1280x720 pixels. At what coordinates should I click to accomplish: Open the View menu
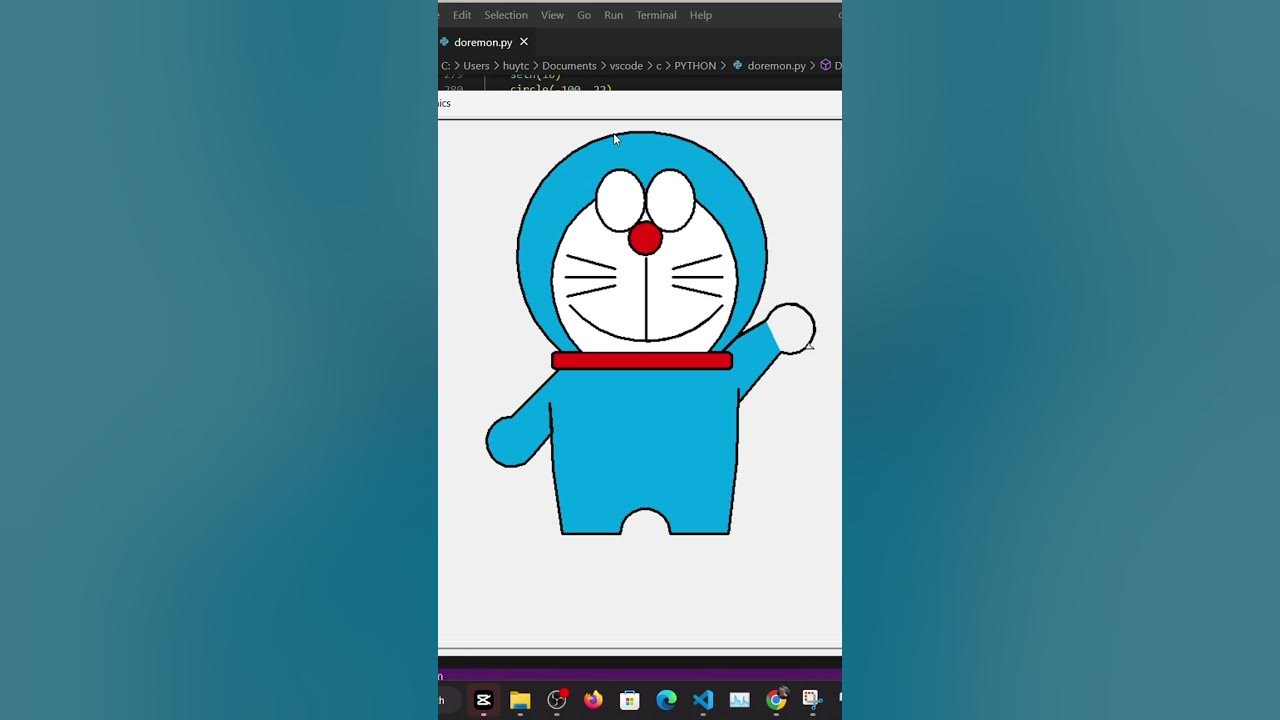pos(553,15)
